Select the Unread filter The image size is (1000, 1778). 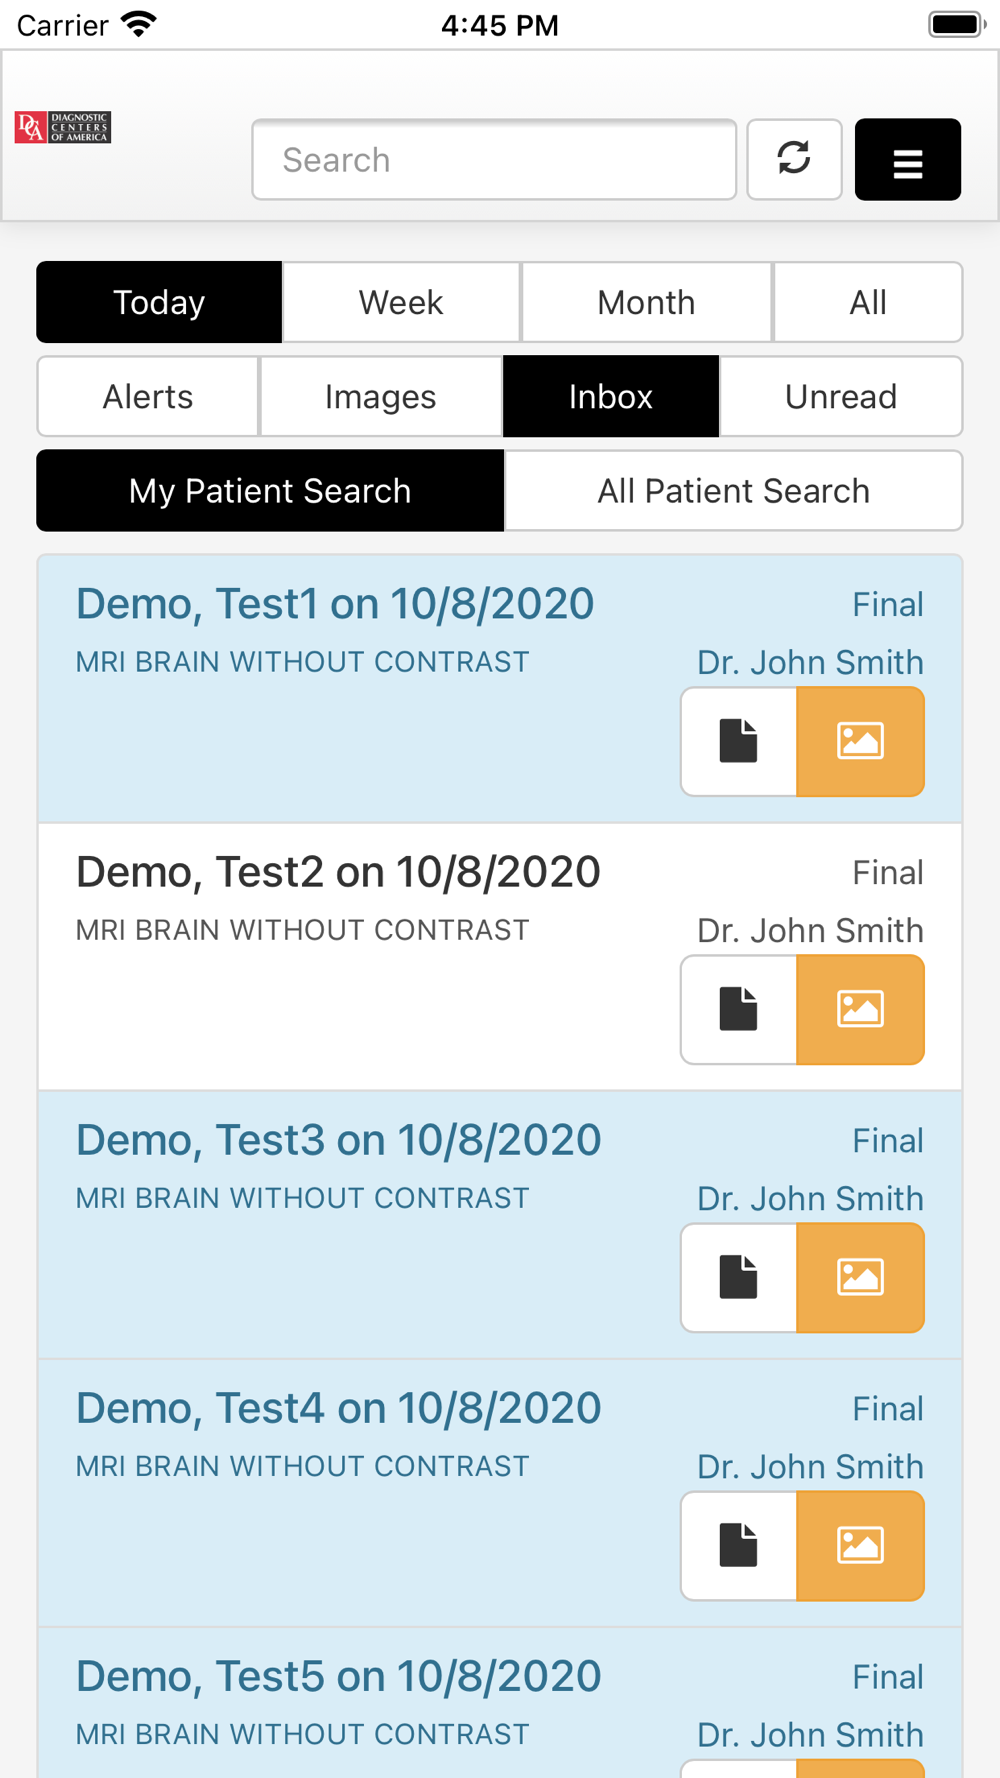point(841,396)
